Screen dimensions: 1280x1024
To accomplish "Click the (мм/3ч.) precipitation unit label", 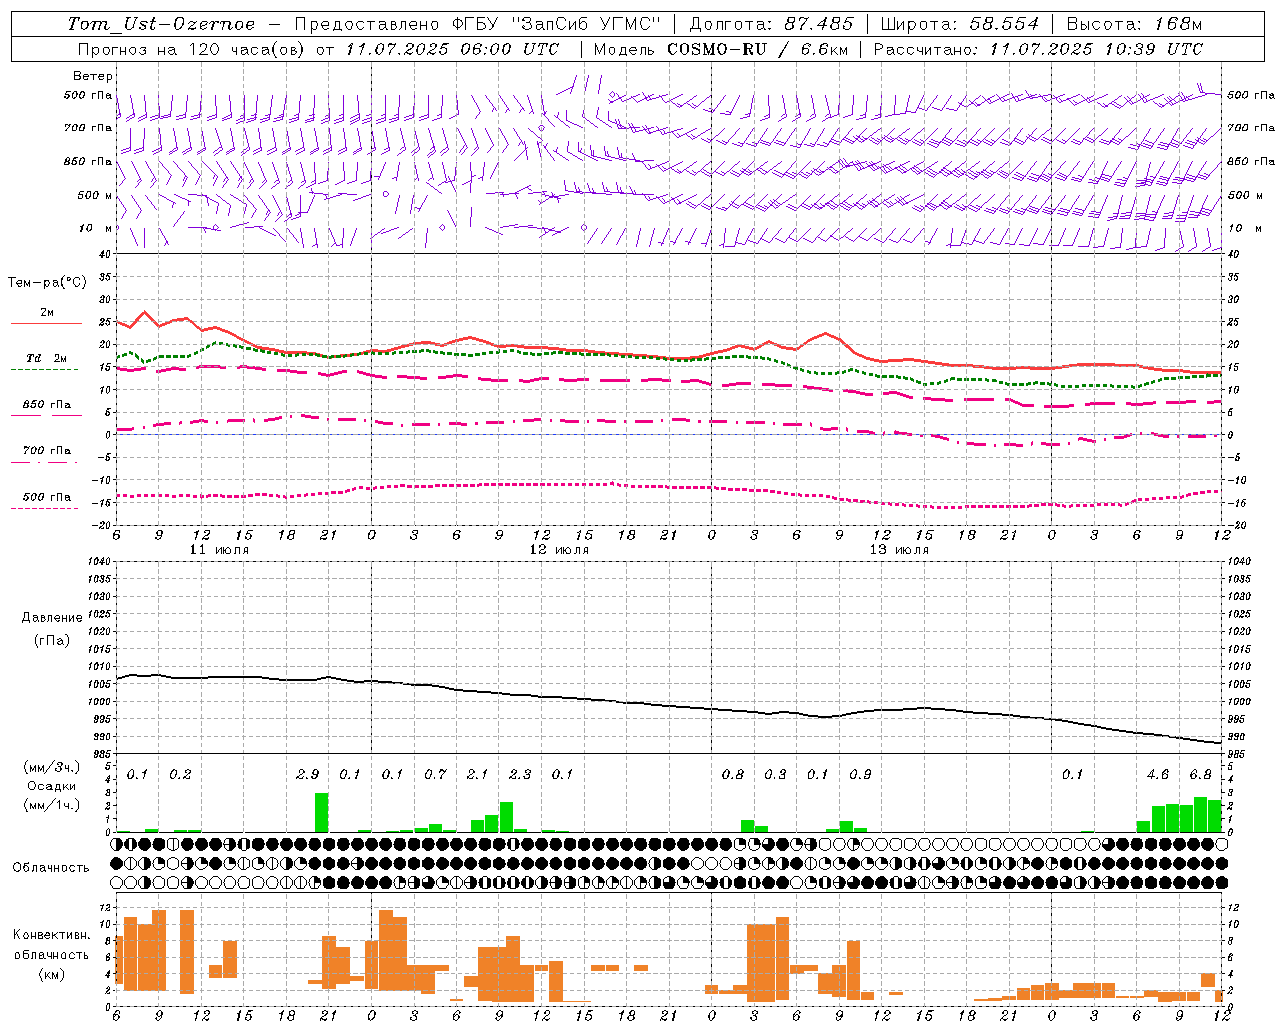I will pos(51,767).
